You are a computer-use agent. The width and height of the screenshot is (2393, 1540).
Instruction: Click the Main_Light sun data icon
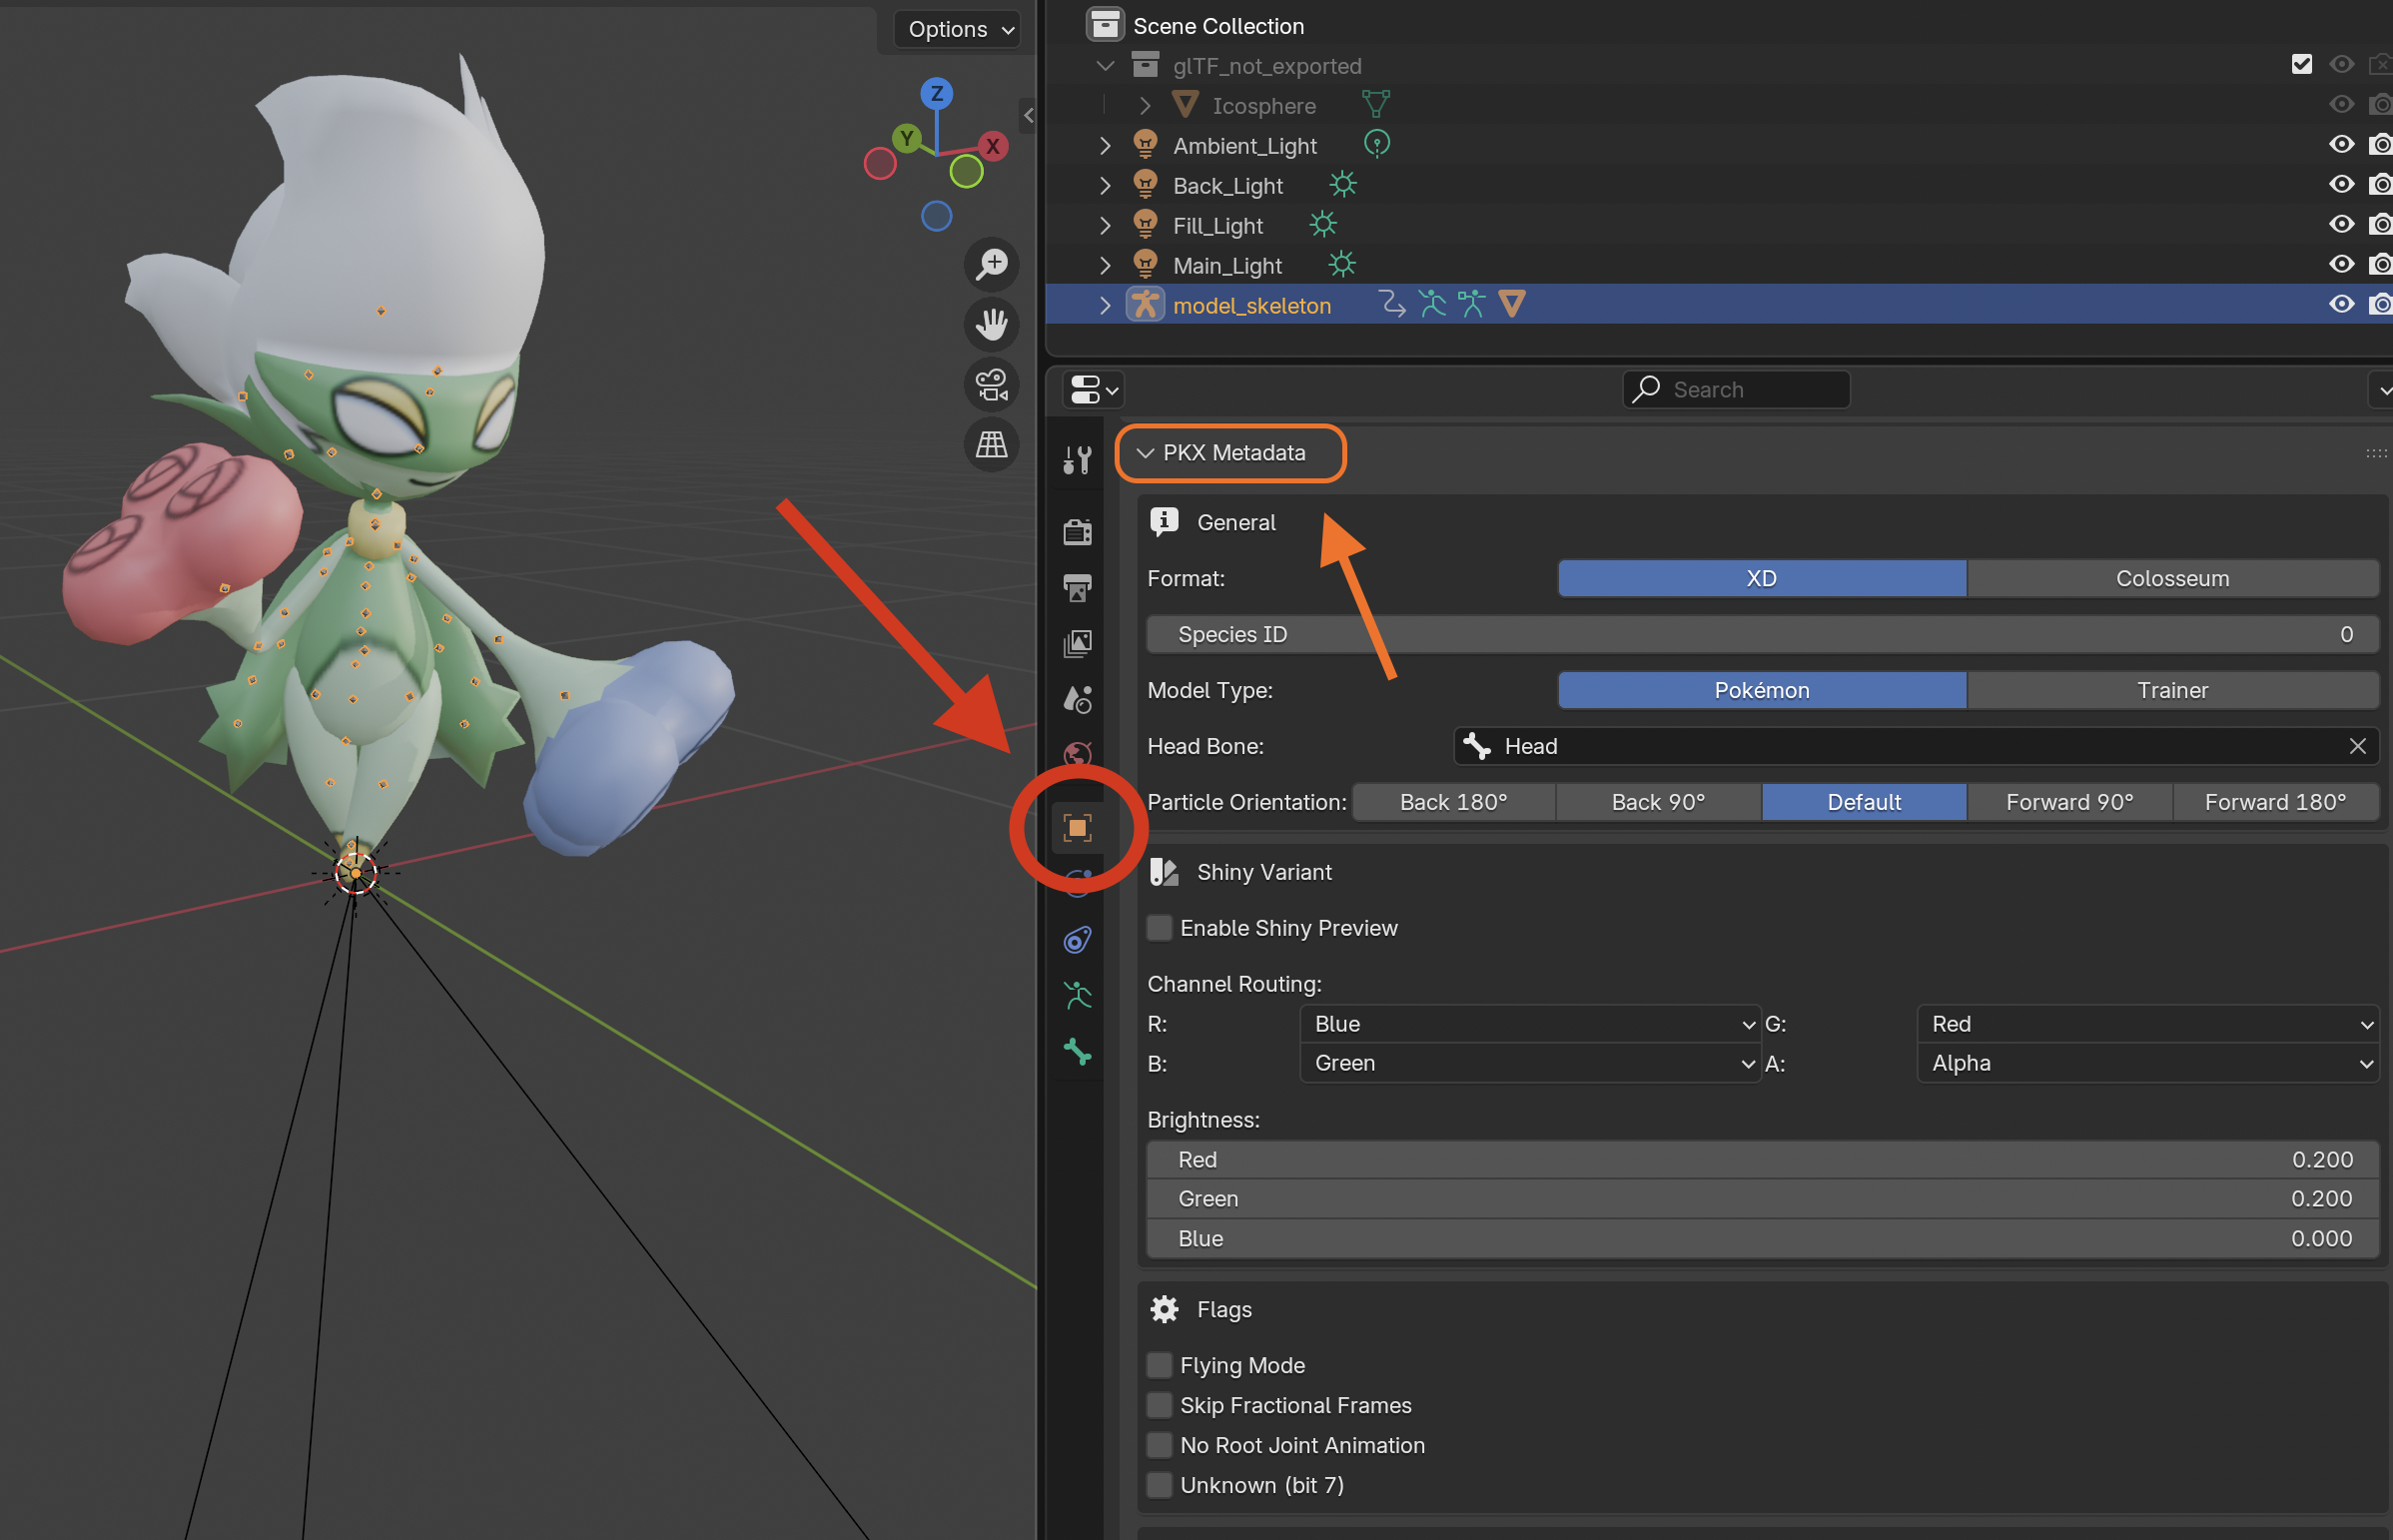(1341, 264)
